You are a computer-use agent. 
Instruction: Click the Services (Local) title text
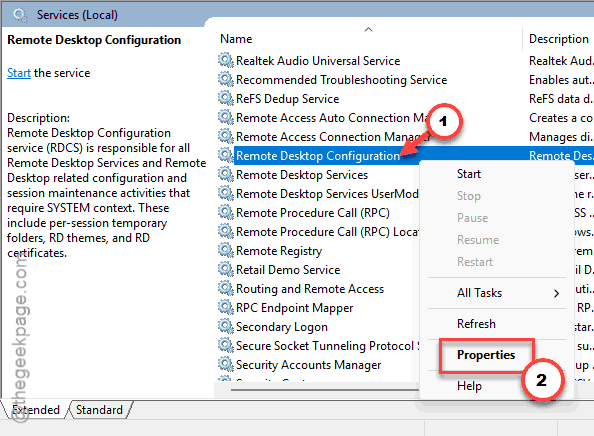click(x=77, y=15)
